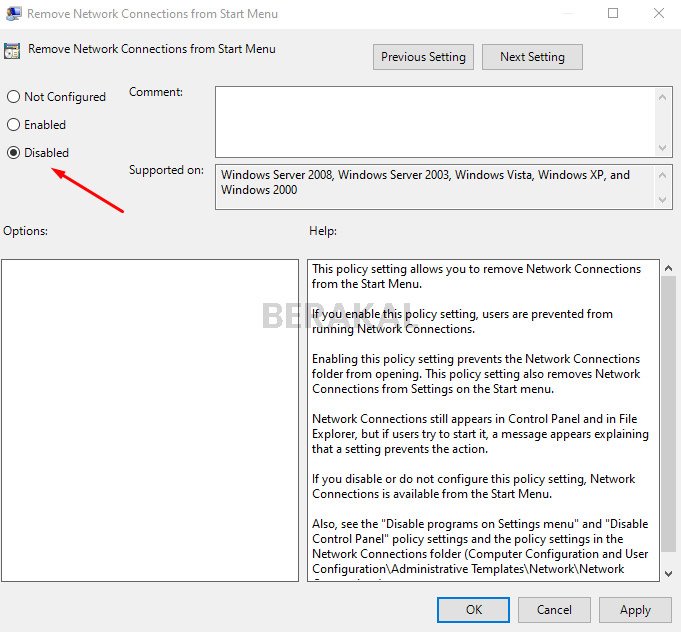Click the empty Options pane

click(x=150, y=420)
